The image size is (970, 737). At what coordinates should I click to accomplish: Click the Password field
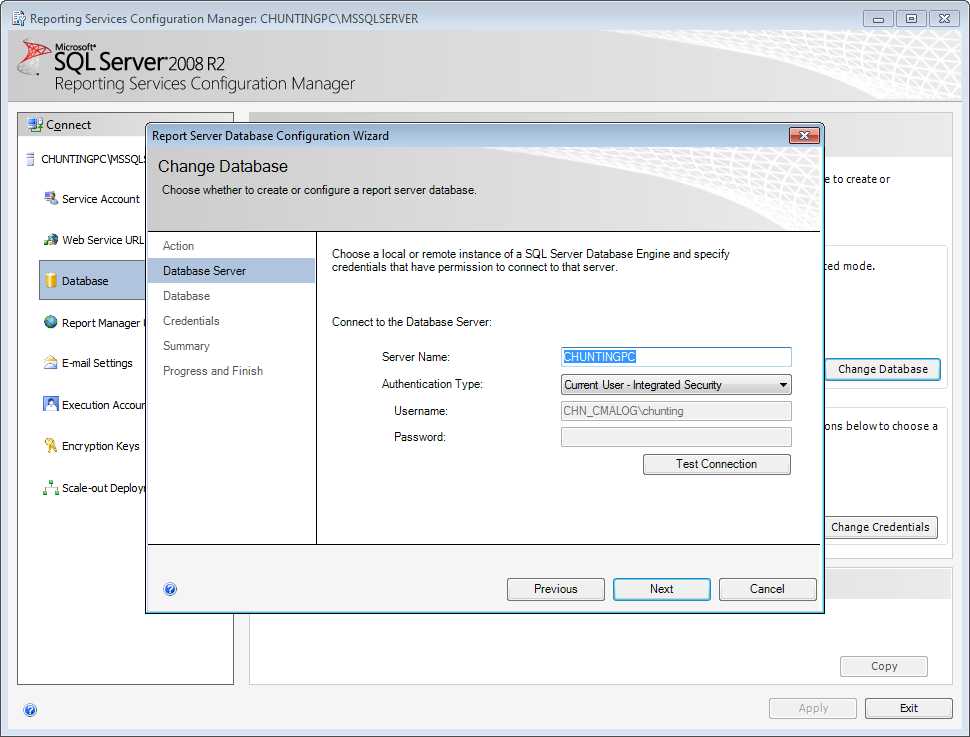(676, 437)
